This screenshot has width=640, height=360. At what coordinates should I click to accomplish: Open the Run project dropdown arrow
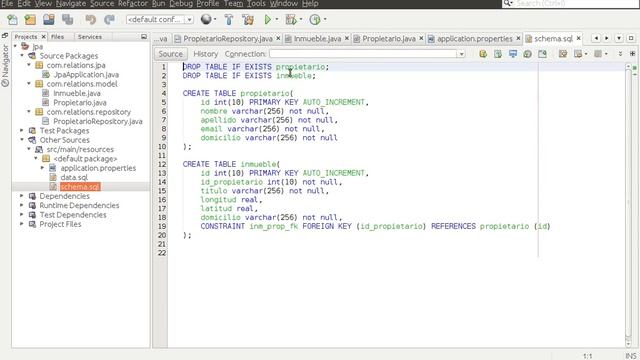[277, 19]
